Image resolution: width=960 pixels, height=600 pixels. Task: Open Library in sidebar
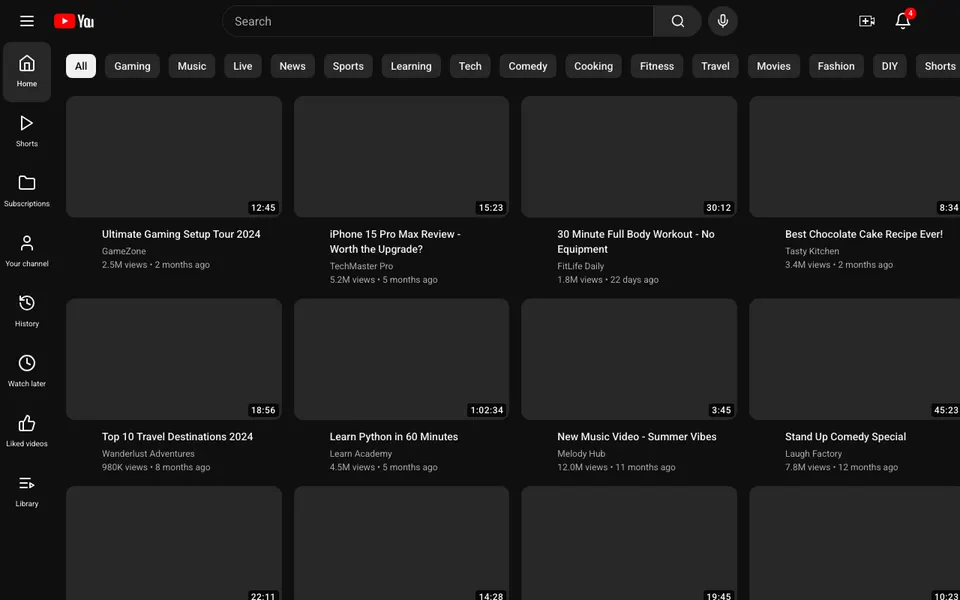click(27, 492)
